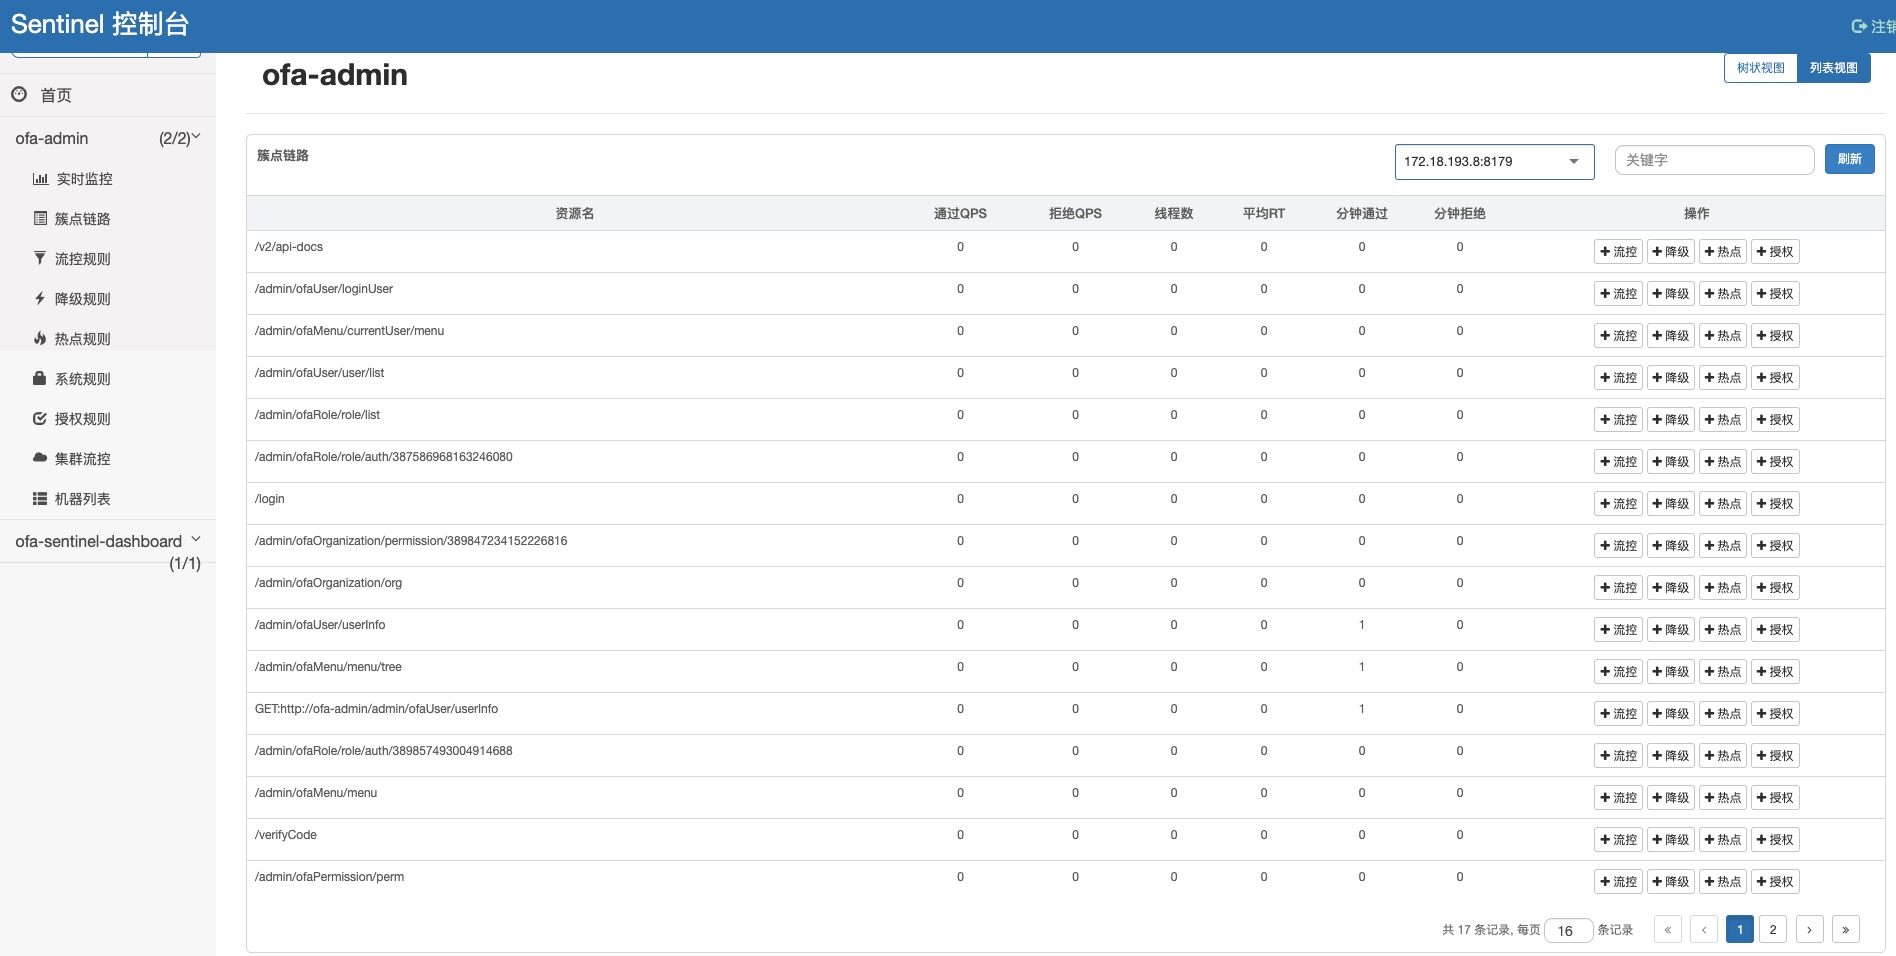Click the logout icon in the top bar
The height and width of the screenshot is (956, 1896).
tap(1859, 27)
